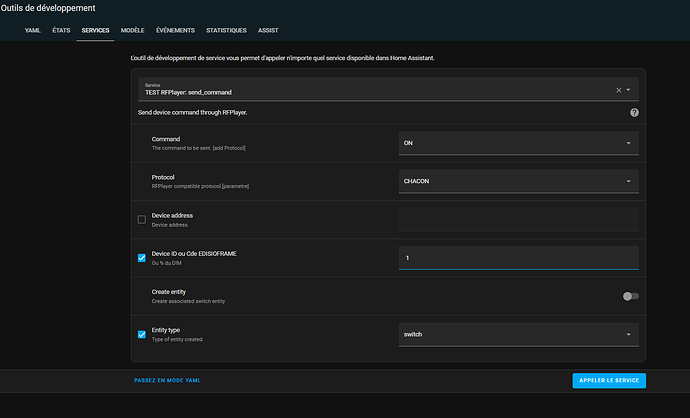690x418 pixels.
Task: Click the 'Ou % du DIM' description text
Action: [166, 263]
